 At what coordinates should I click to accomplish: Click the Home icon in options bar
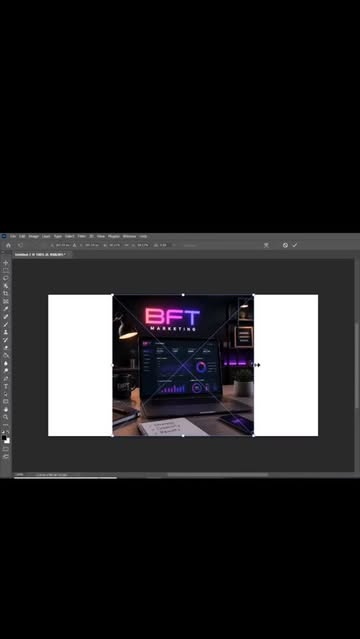click(8, 245)
